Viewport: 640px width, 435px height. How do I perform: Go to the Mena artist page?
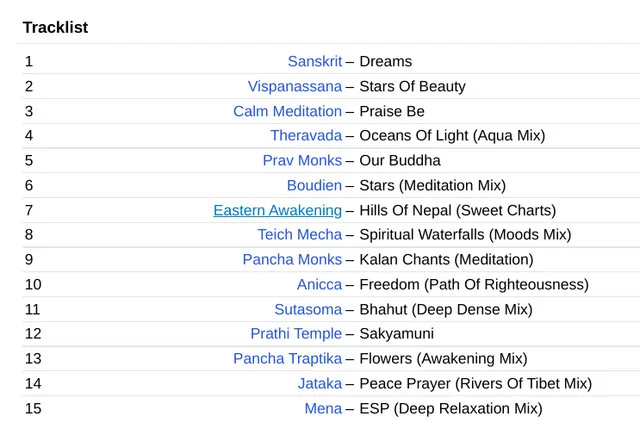(322, 409)
